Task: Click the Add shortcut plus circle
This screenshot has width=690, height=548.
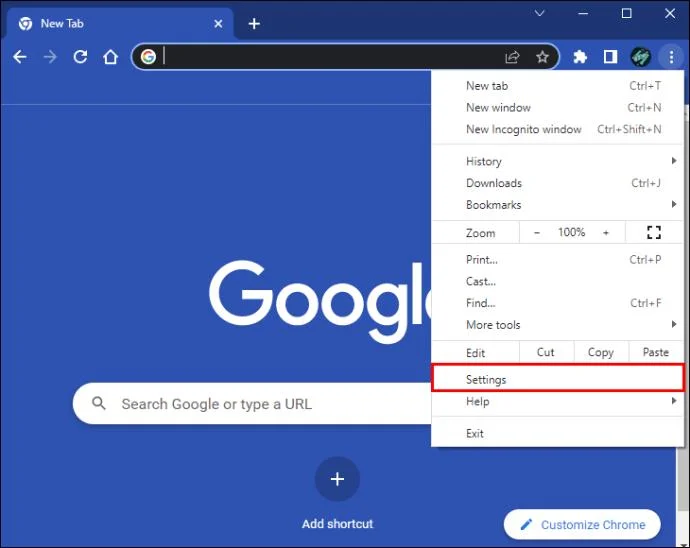Action: 337,479
